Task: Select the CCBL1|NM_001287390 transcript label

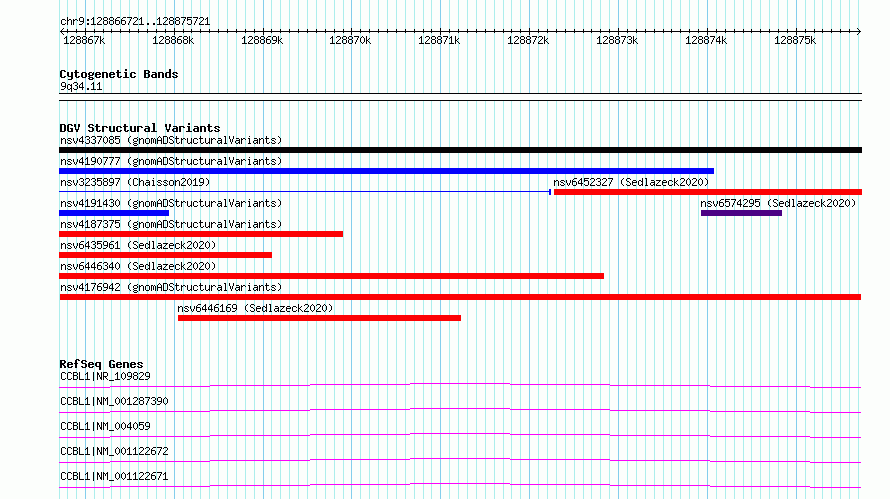Action: coord(114,401)
